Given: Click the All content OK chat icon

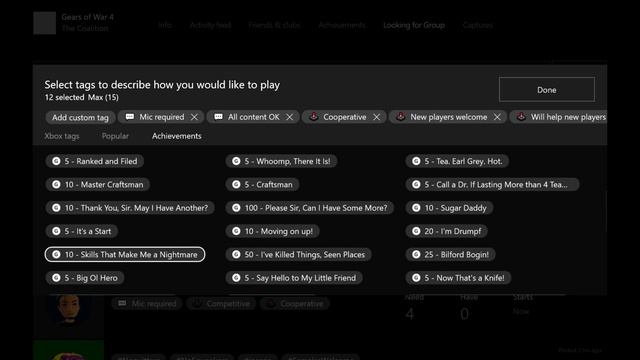Looking at the screenshot, I should [x=218, y=117].
